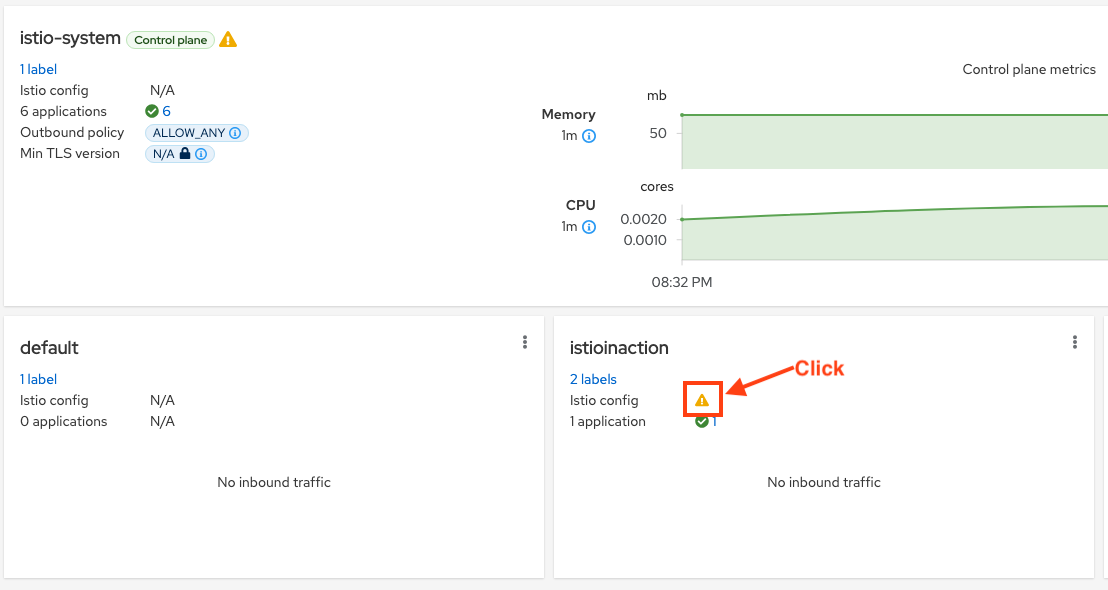Click the Control plane badge

coord(170,40)
